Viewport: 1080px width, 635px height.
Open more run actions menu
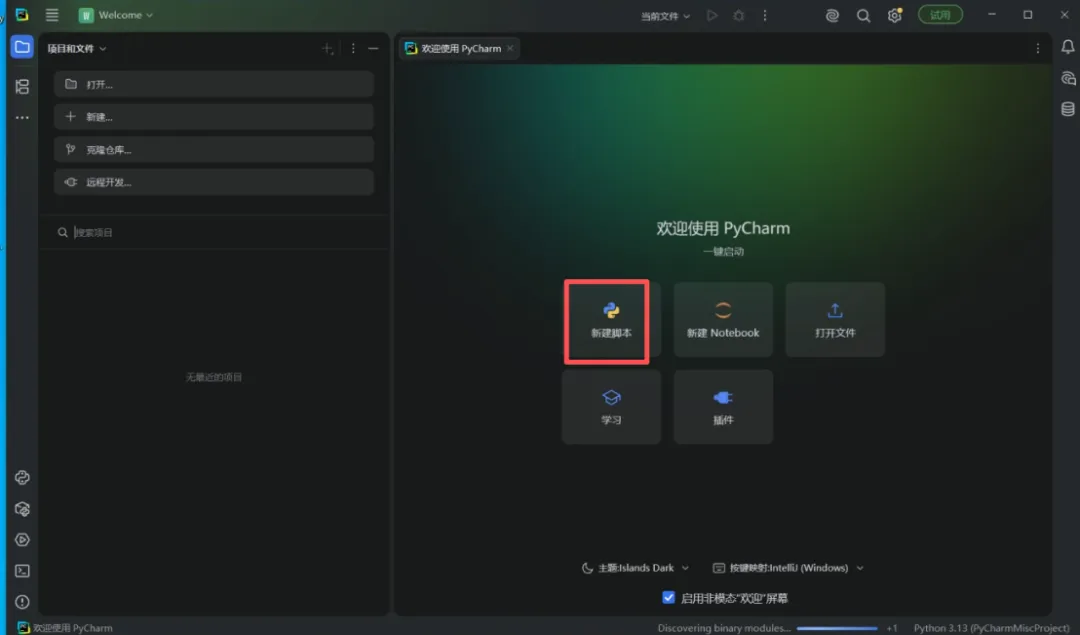point(765,15)
